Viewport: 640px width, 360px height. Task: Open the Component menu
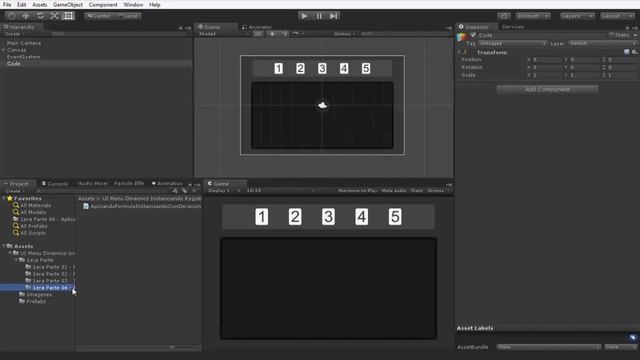coord(103,4)
